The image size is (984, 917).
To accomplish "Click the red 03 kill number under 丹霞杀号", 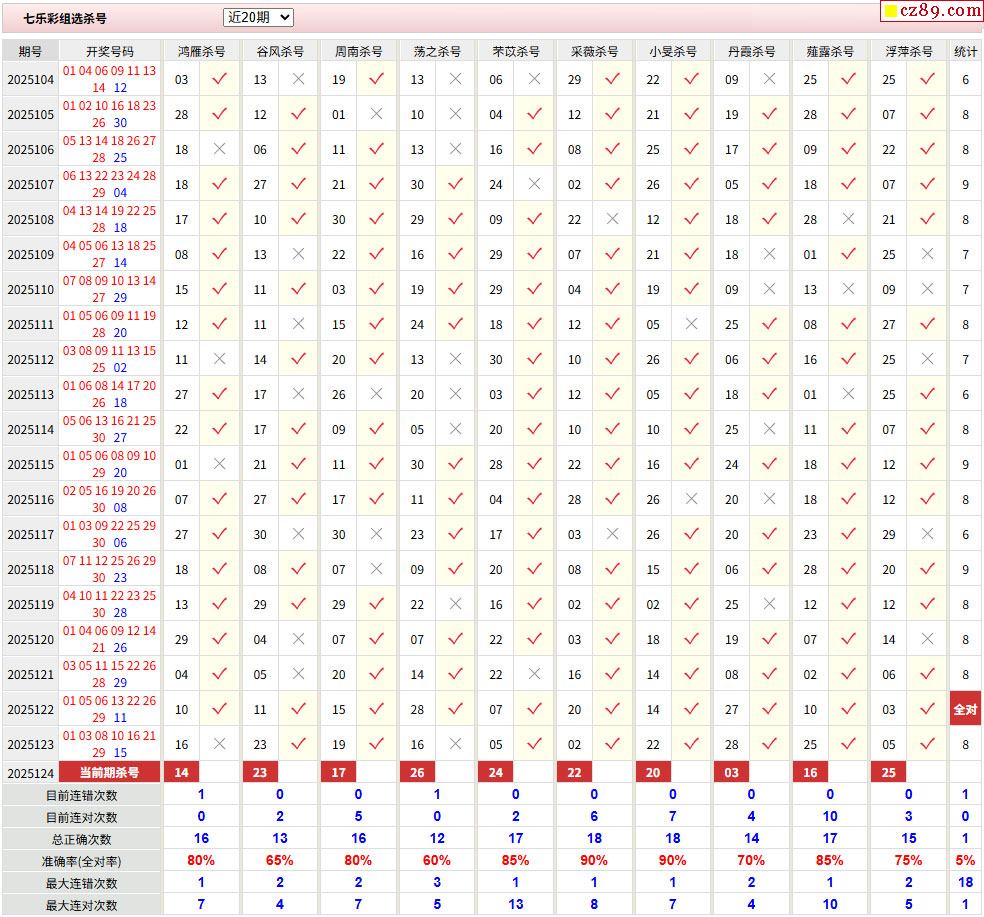I will click(732, 772).
